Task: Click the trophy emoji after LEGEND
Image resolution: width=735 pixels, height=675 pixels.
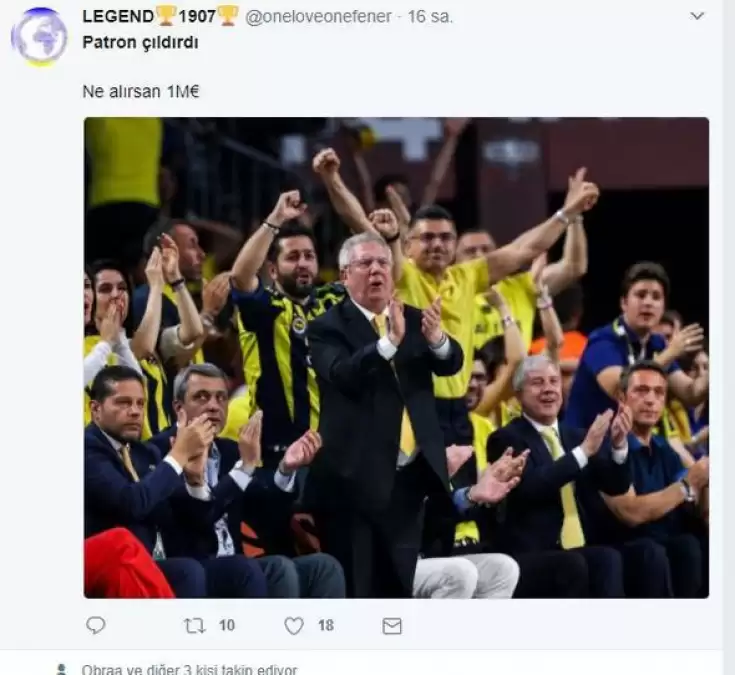Action: tap(166, 16)
